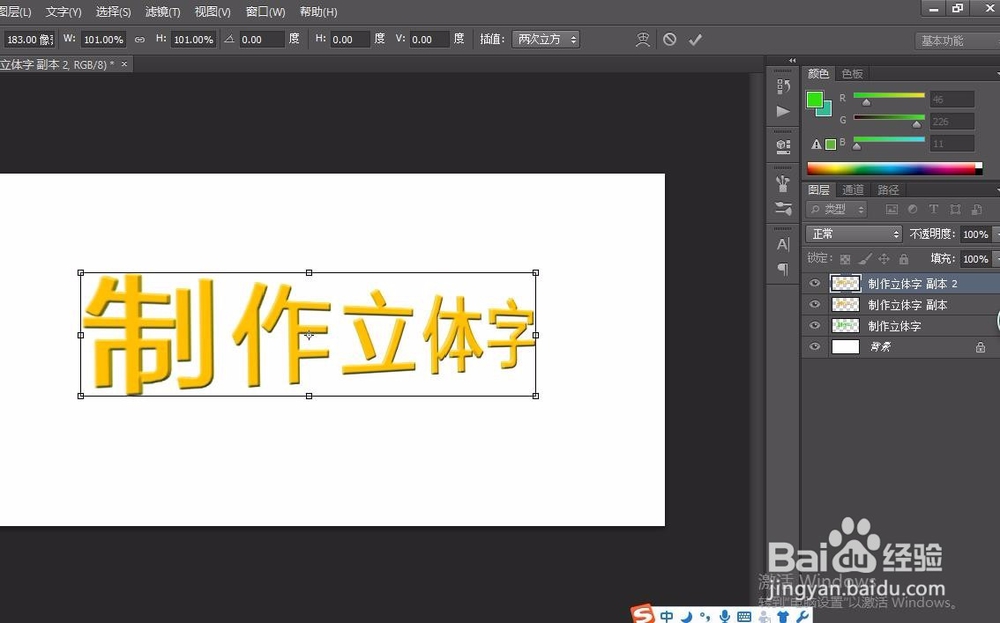The image size is (1000, 623).
Task: Select thumbnail of layer 制作立体字 副本
Action: [x=846, y=305]
